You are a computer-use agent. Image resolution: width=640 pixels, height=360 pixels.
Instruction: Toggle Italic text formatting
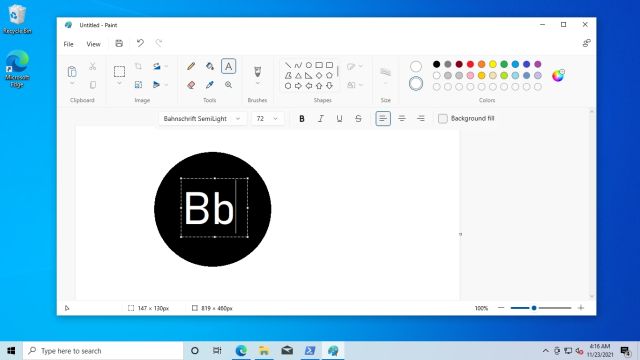coord(321,118)
